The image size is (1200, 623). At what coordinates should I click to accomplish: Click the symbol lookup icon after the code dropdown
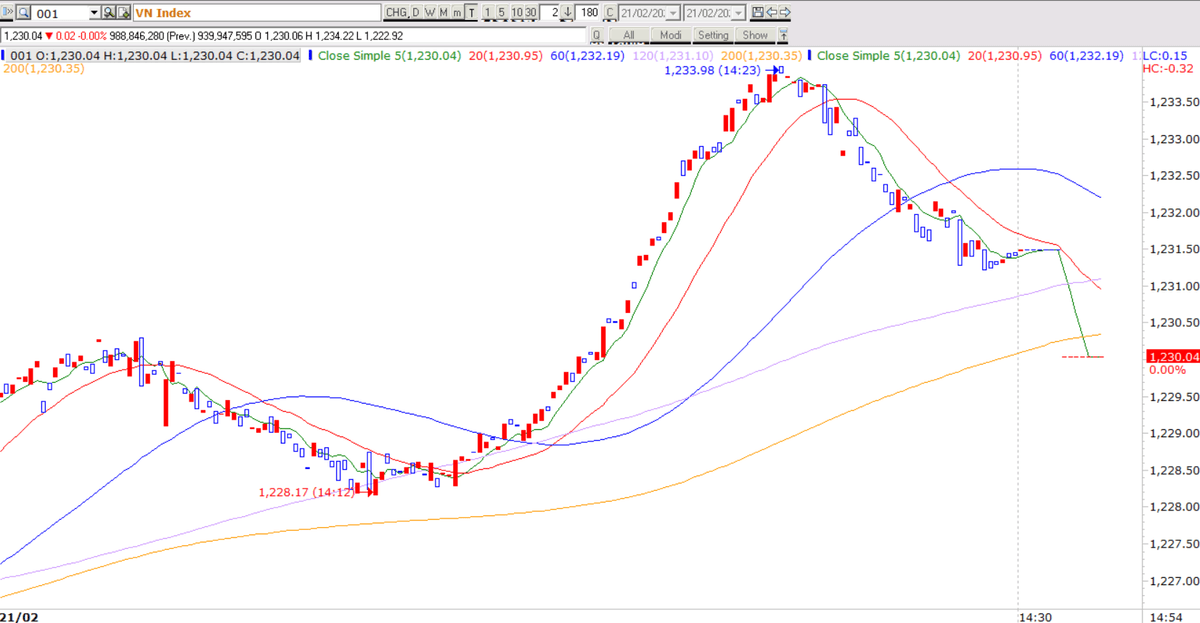tap(109, 13)
